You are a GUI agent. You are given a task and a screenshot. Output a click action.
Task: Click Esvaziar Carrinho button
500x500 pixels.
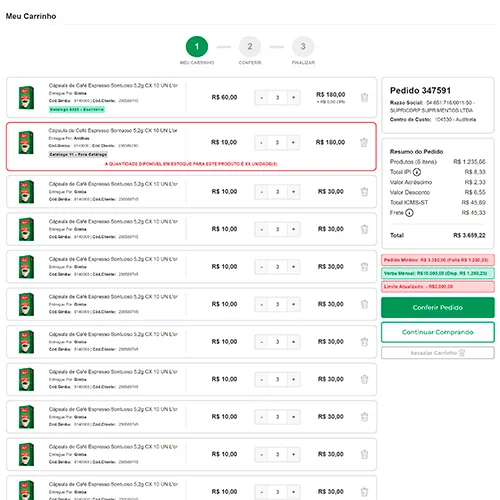pos(438,353)
